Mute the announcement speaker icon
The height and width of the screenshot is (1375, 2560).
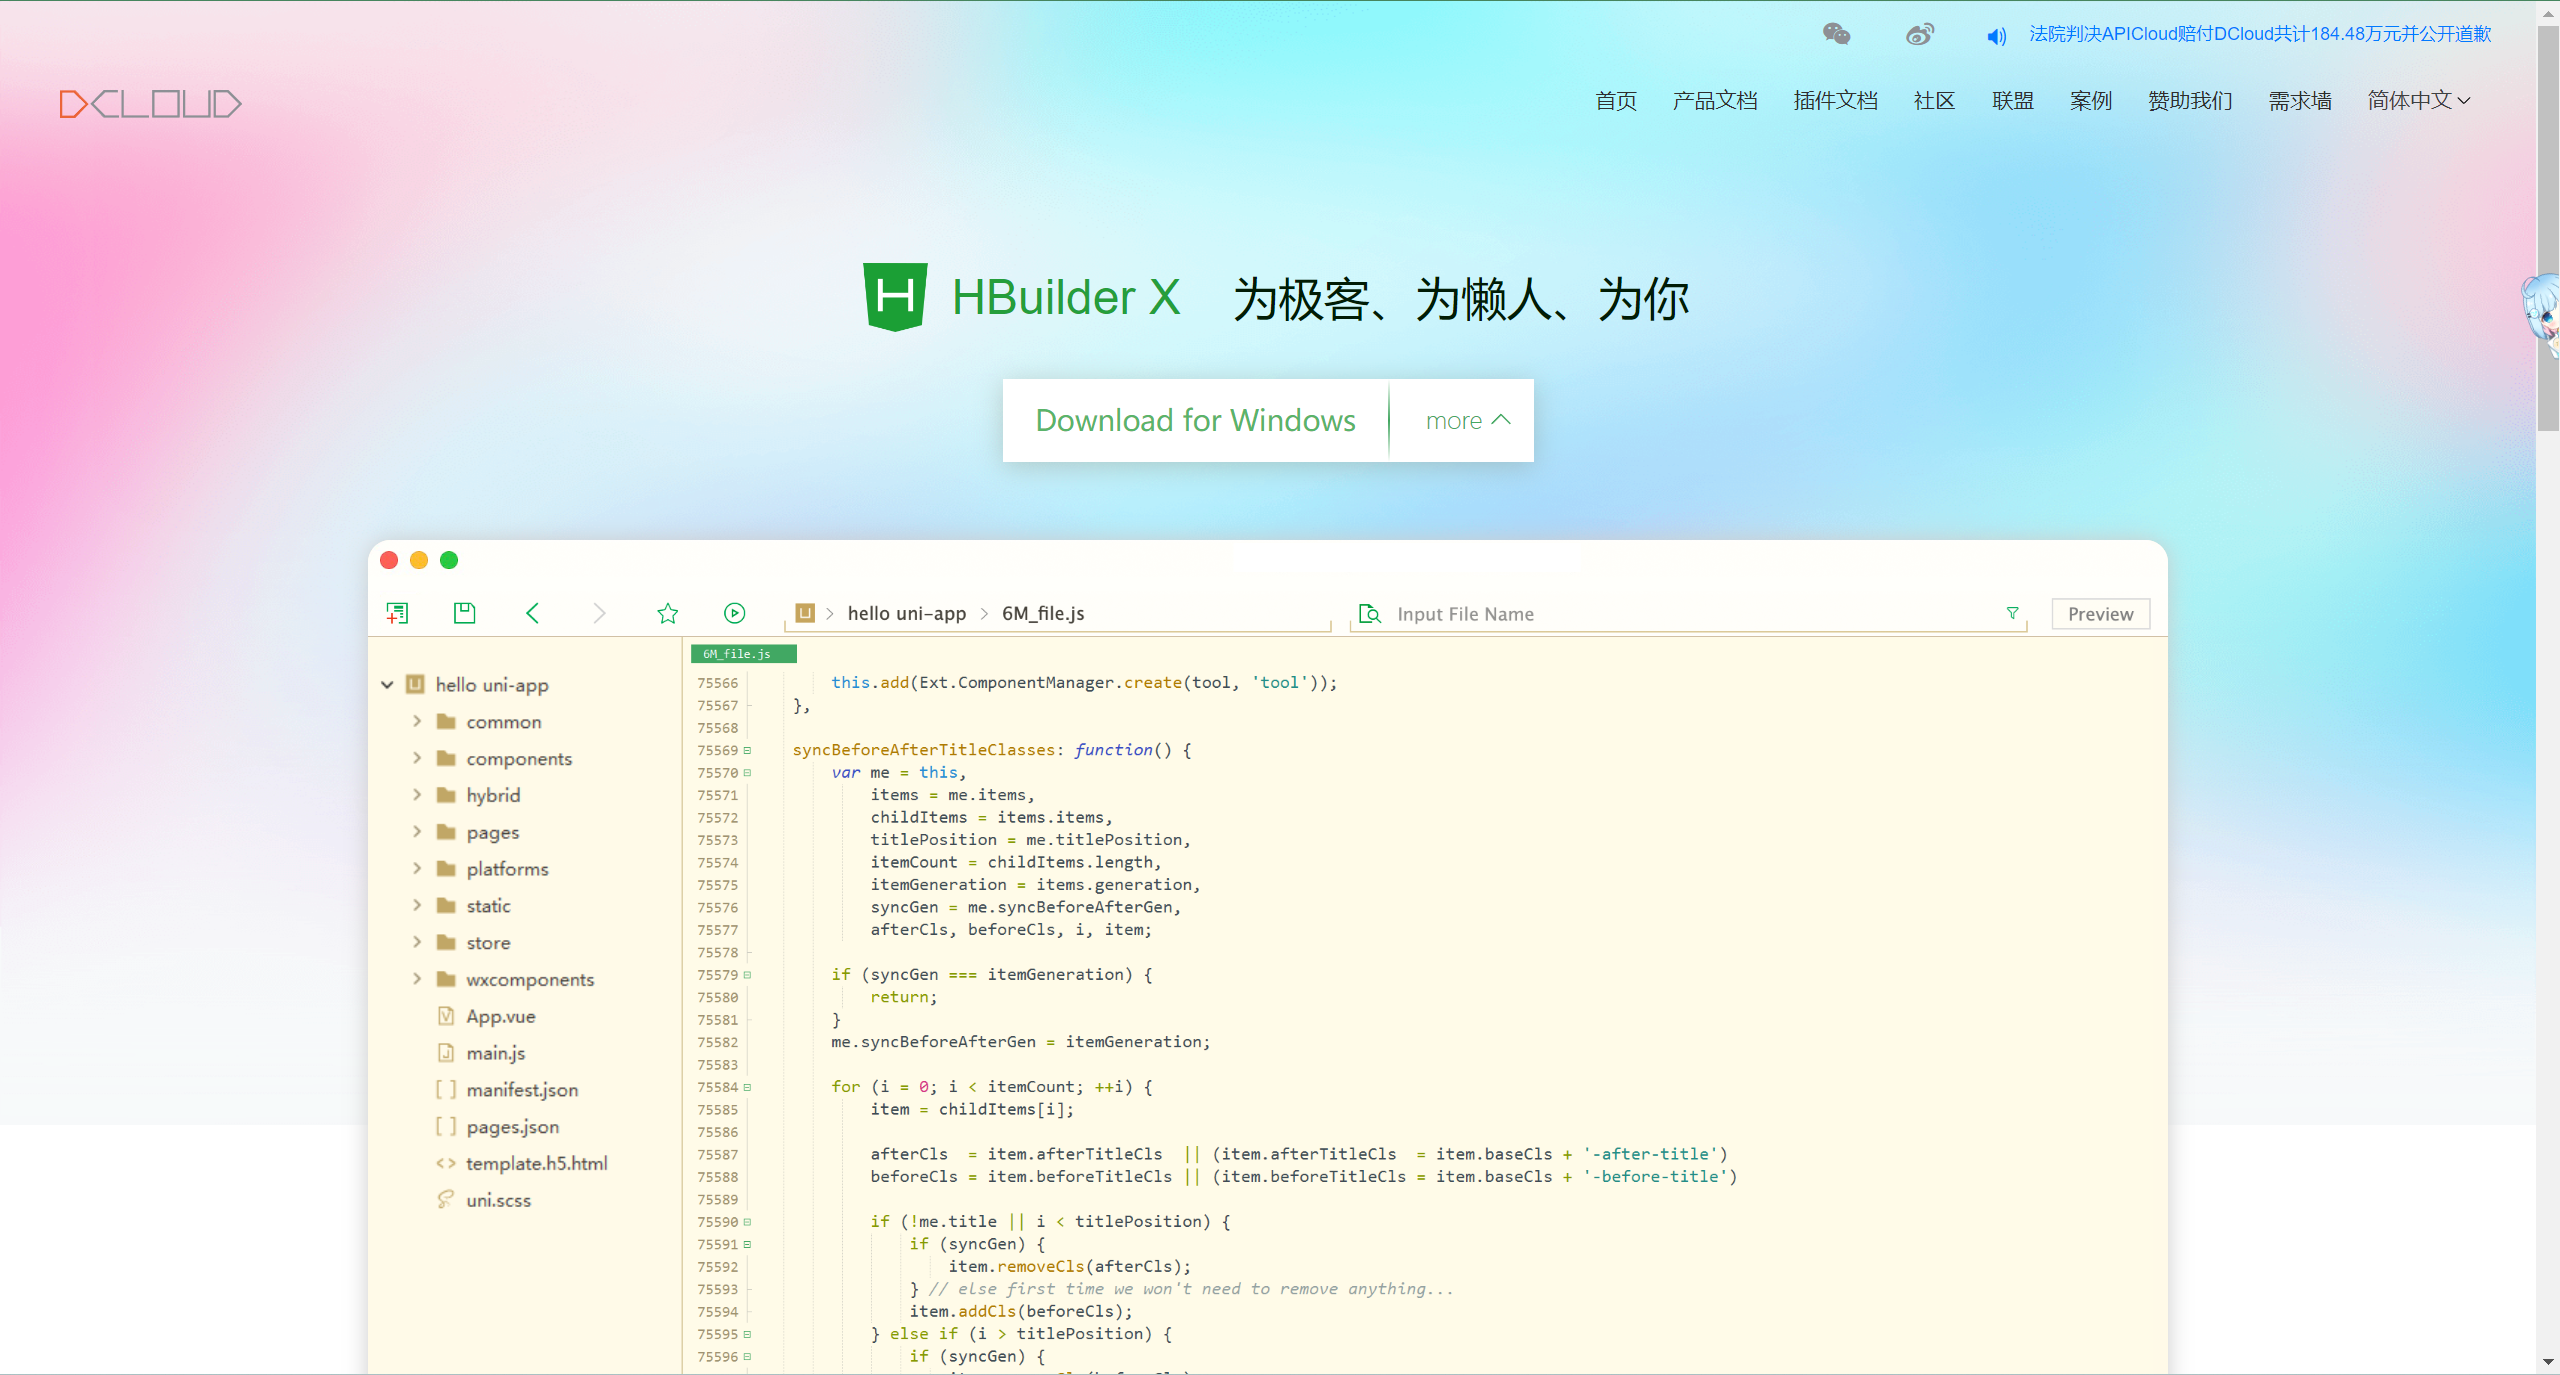1995,35
